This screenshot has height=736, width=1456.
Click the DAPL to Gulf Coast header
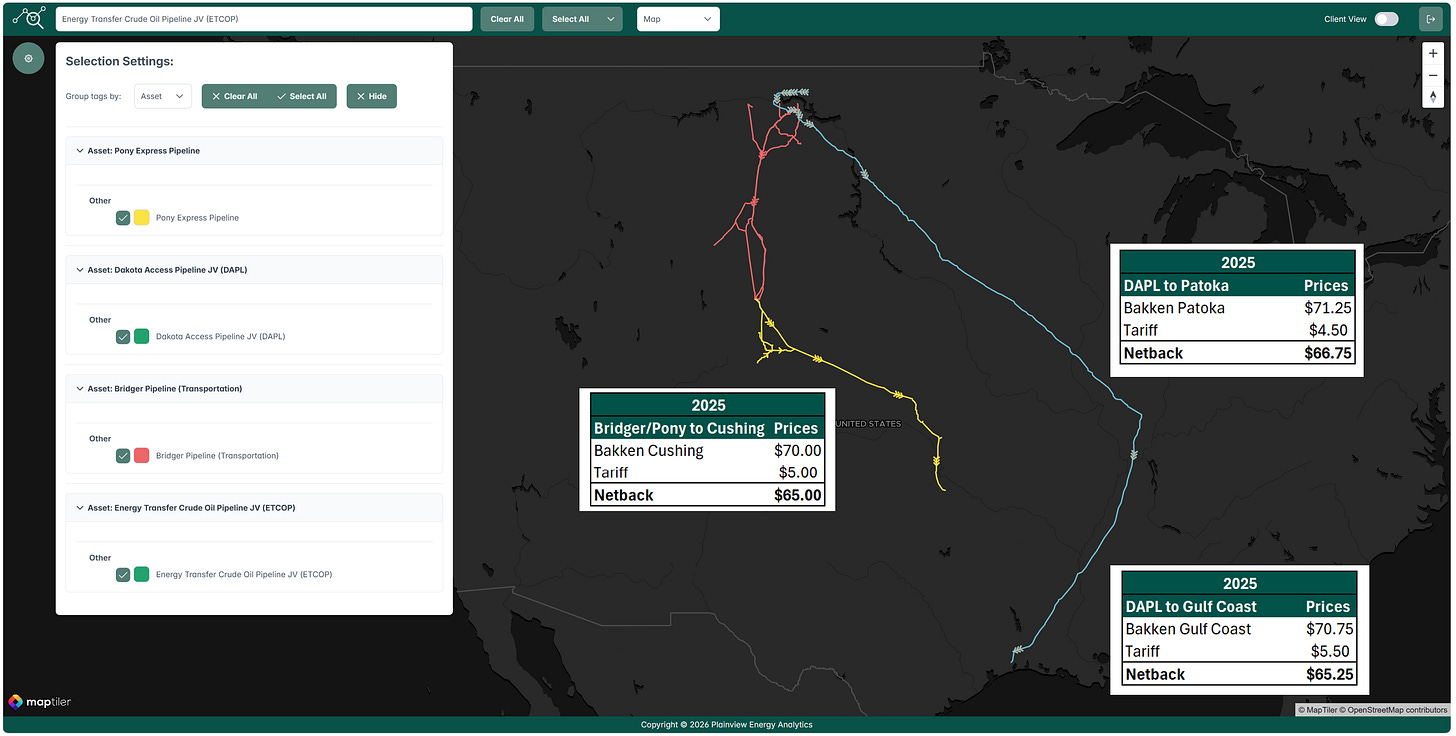coord(1191,606)
